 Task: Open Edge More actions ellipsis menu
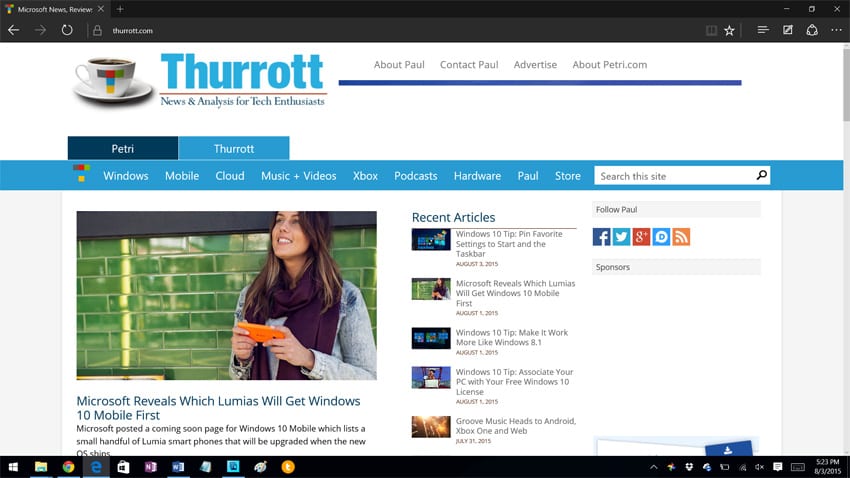(x=836, y=30)
